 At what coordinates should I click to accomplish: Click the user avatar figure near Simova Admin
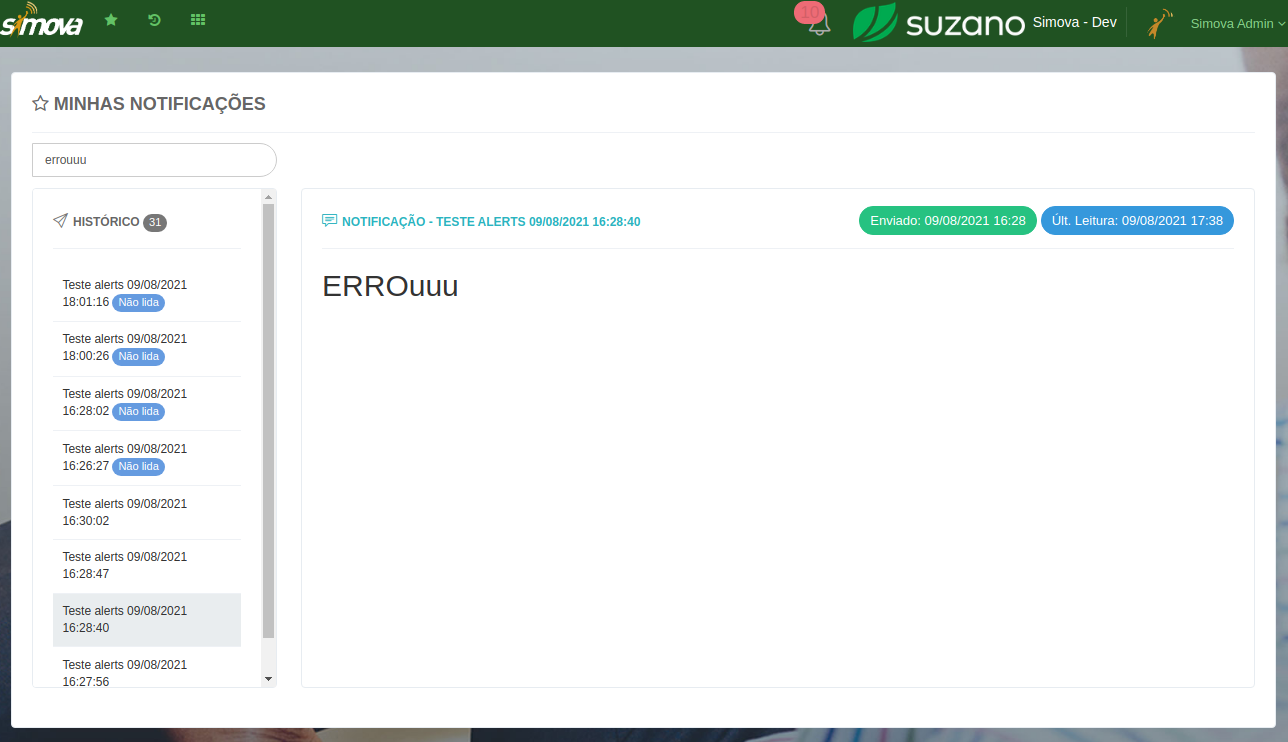1158,21
